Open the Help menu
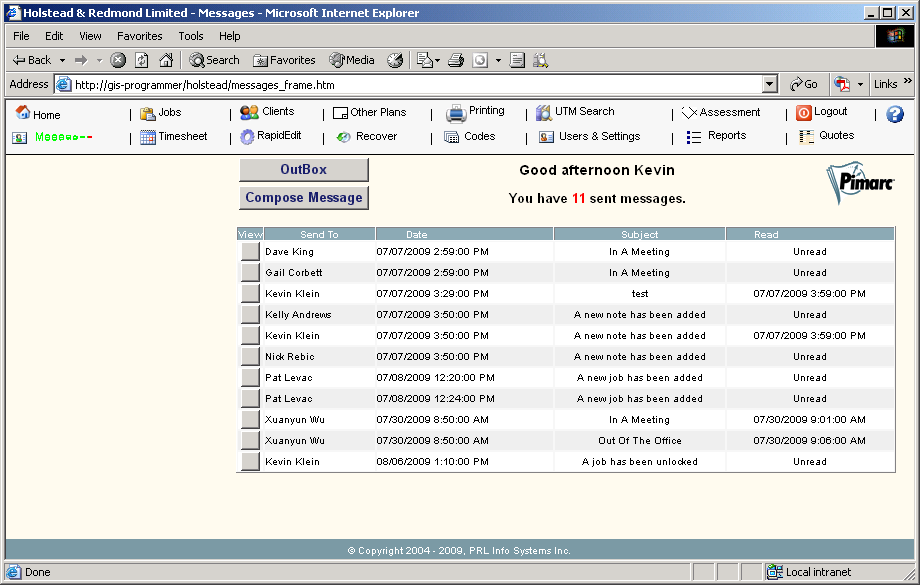This screenshot has height=585, width=920. click(229, 36)
